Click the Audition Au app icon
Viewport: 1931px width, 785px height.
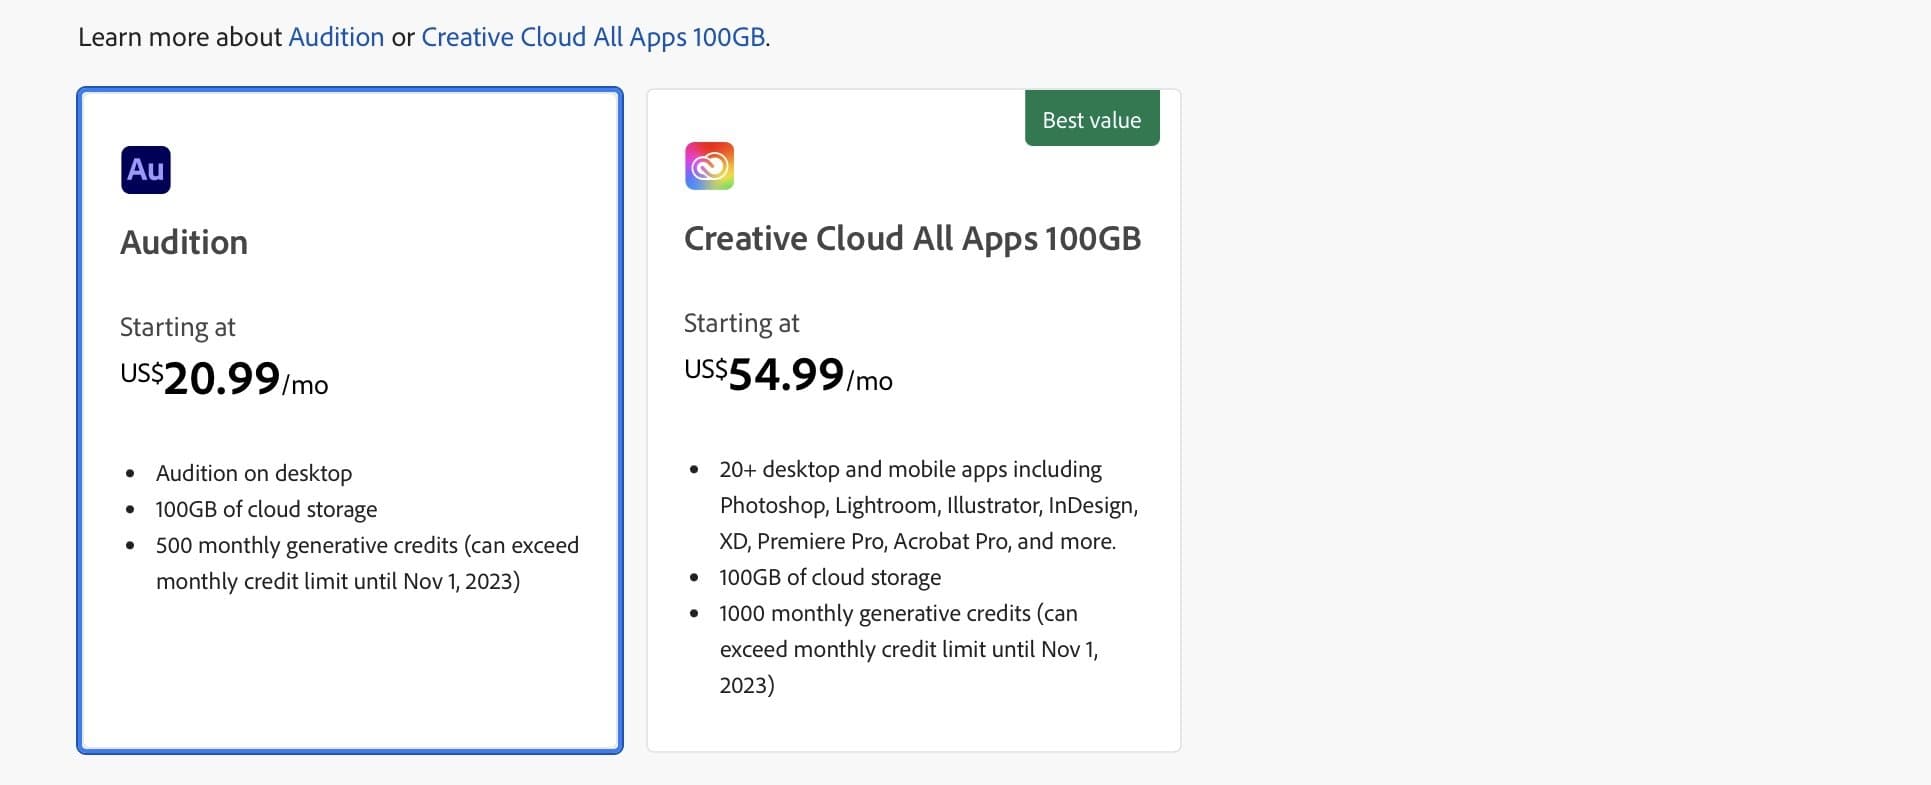pos(146,170)
